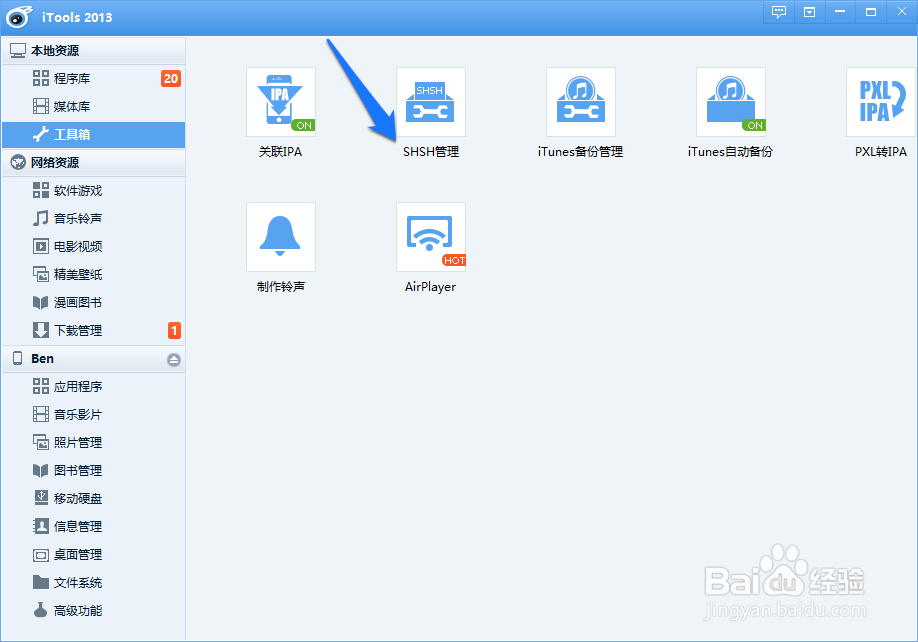Click the 关联IPA text label
The image size is (918, 642).
(x=280, y=152)
